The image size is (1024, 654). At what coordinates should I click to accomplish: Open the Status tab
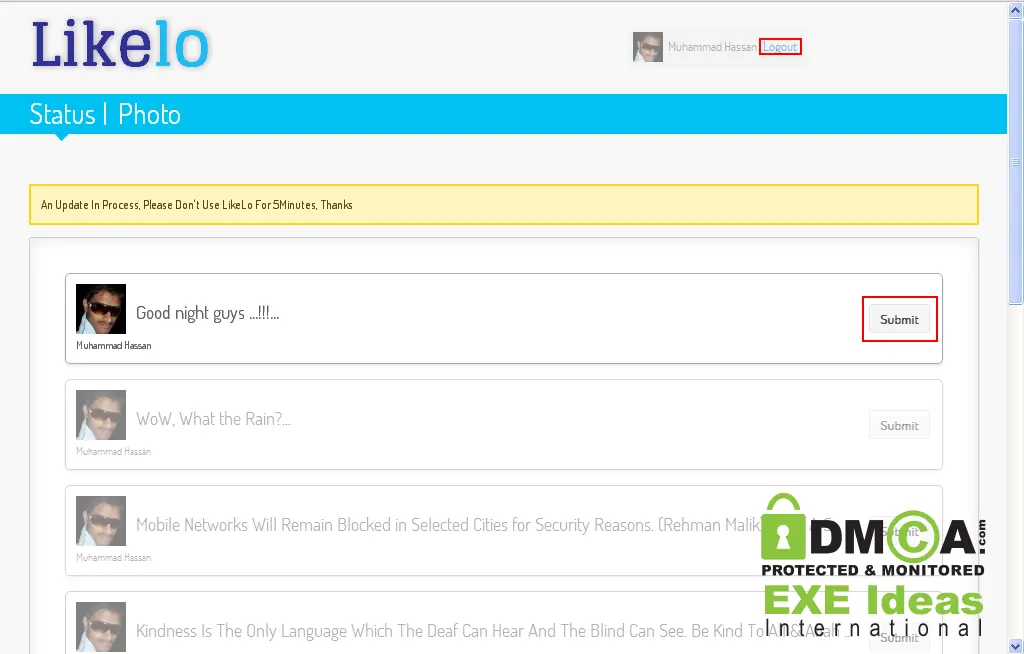tap(62, 114)
